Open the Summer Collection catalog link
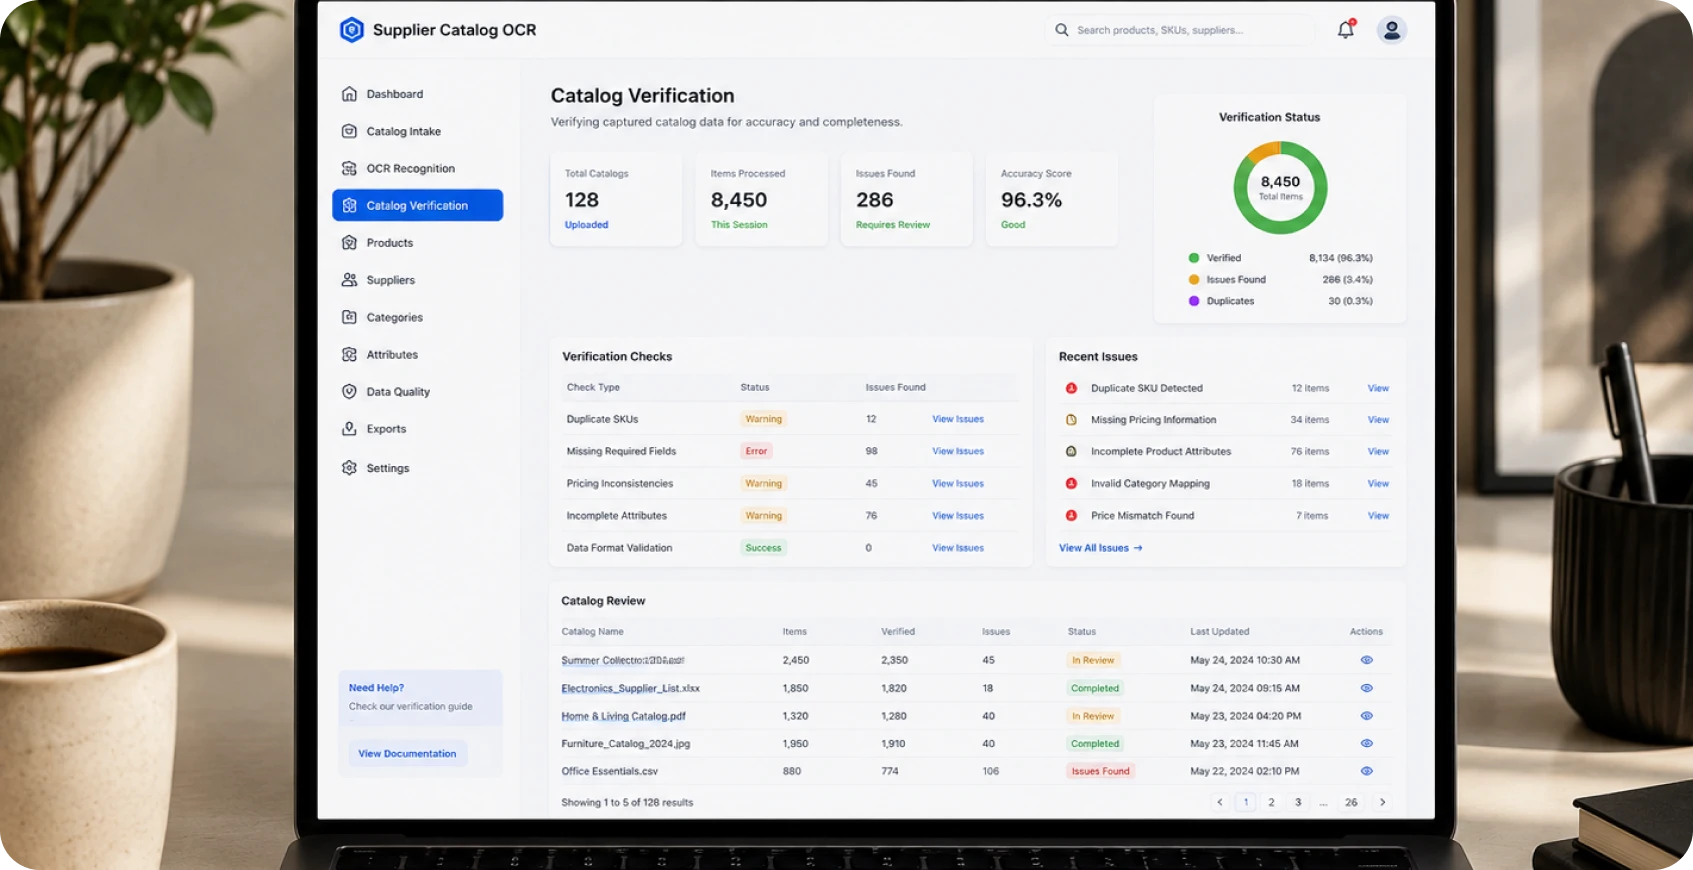Screen dimensions: 1693x870 tap(622, 660)
